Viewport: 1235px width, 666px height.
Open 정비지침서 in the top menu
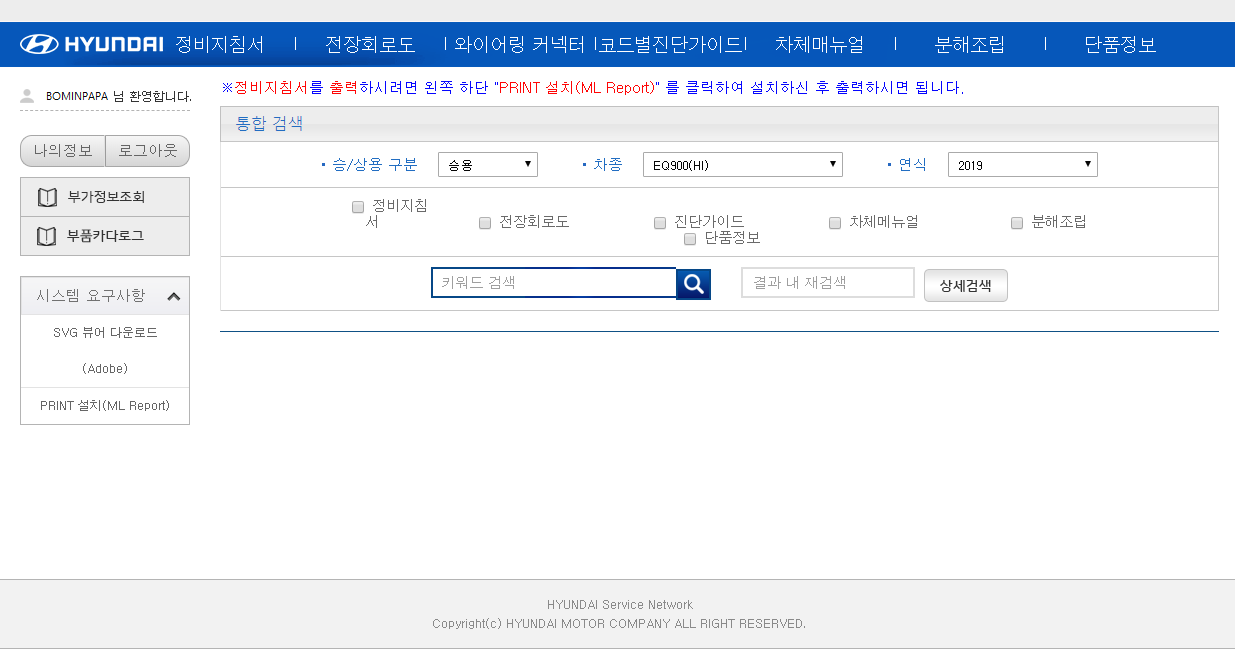(220, 44)
